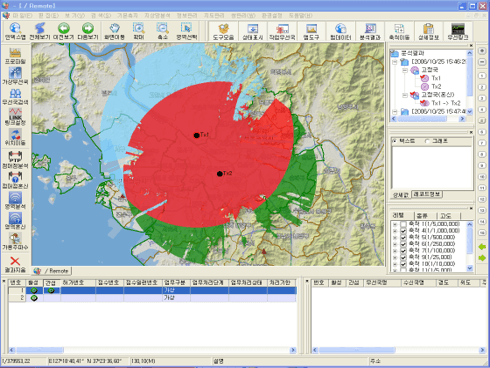Collapse the 고정국 tree node

point(405,70)
